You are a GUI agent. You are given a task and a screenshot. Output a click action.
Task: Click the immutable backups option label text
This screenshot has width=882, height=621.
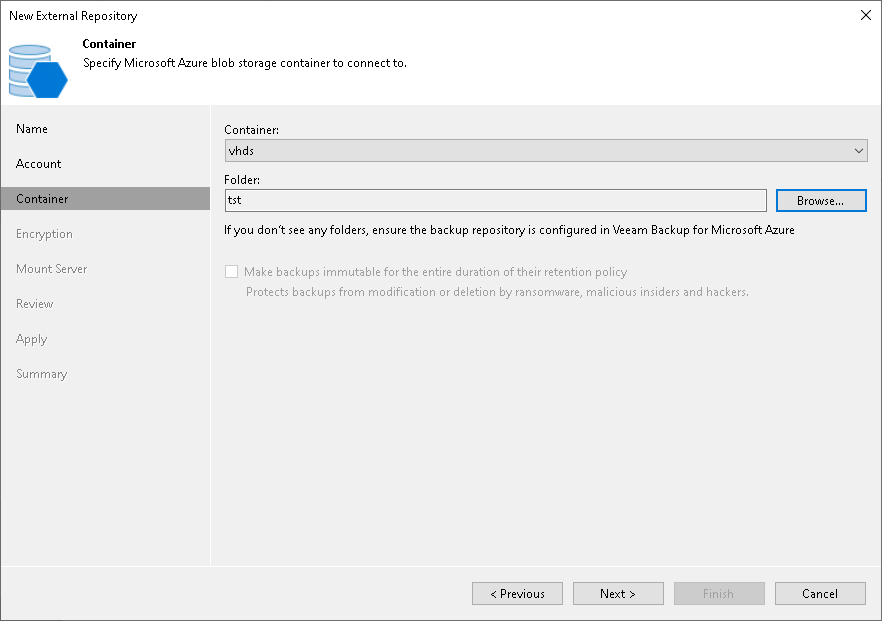(435, 272)
